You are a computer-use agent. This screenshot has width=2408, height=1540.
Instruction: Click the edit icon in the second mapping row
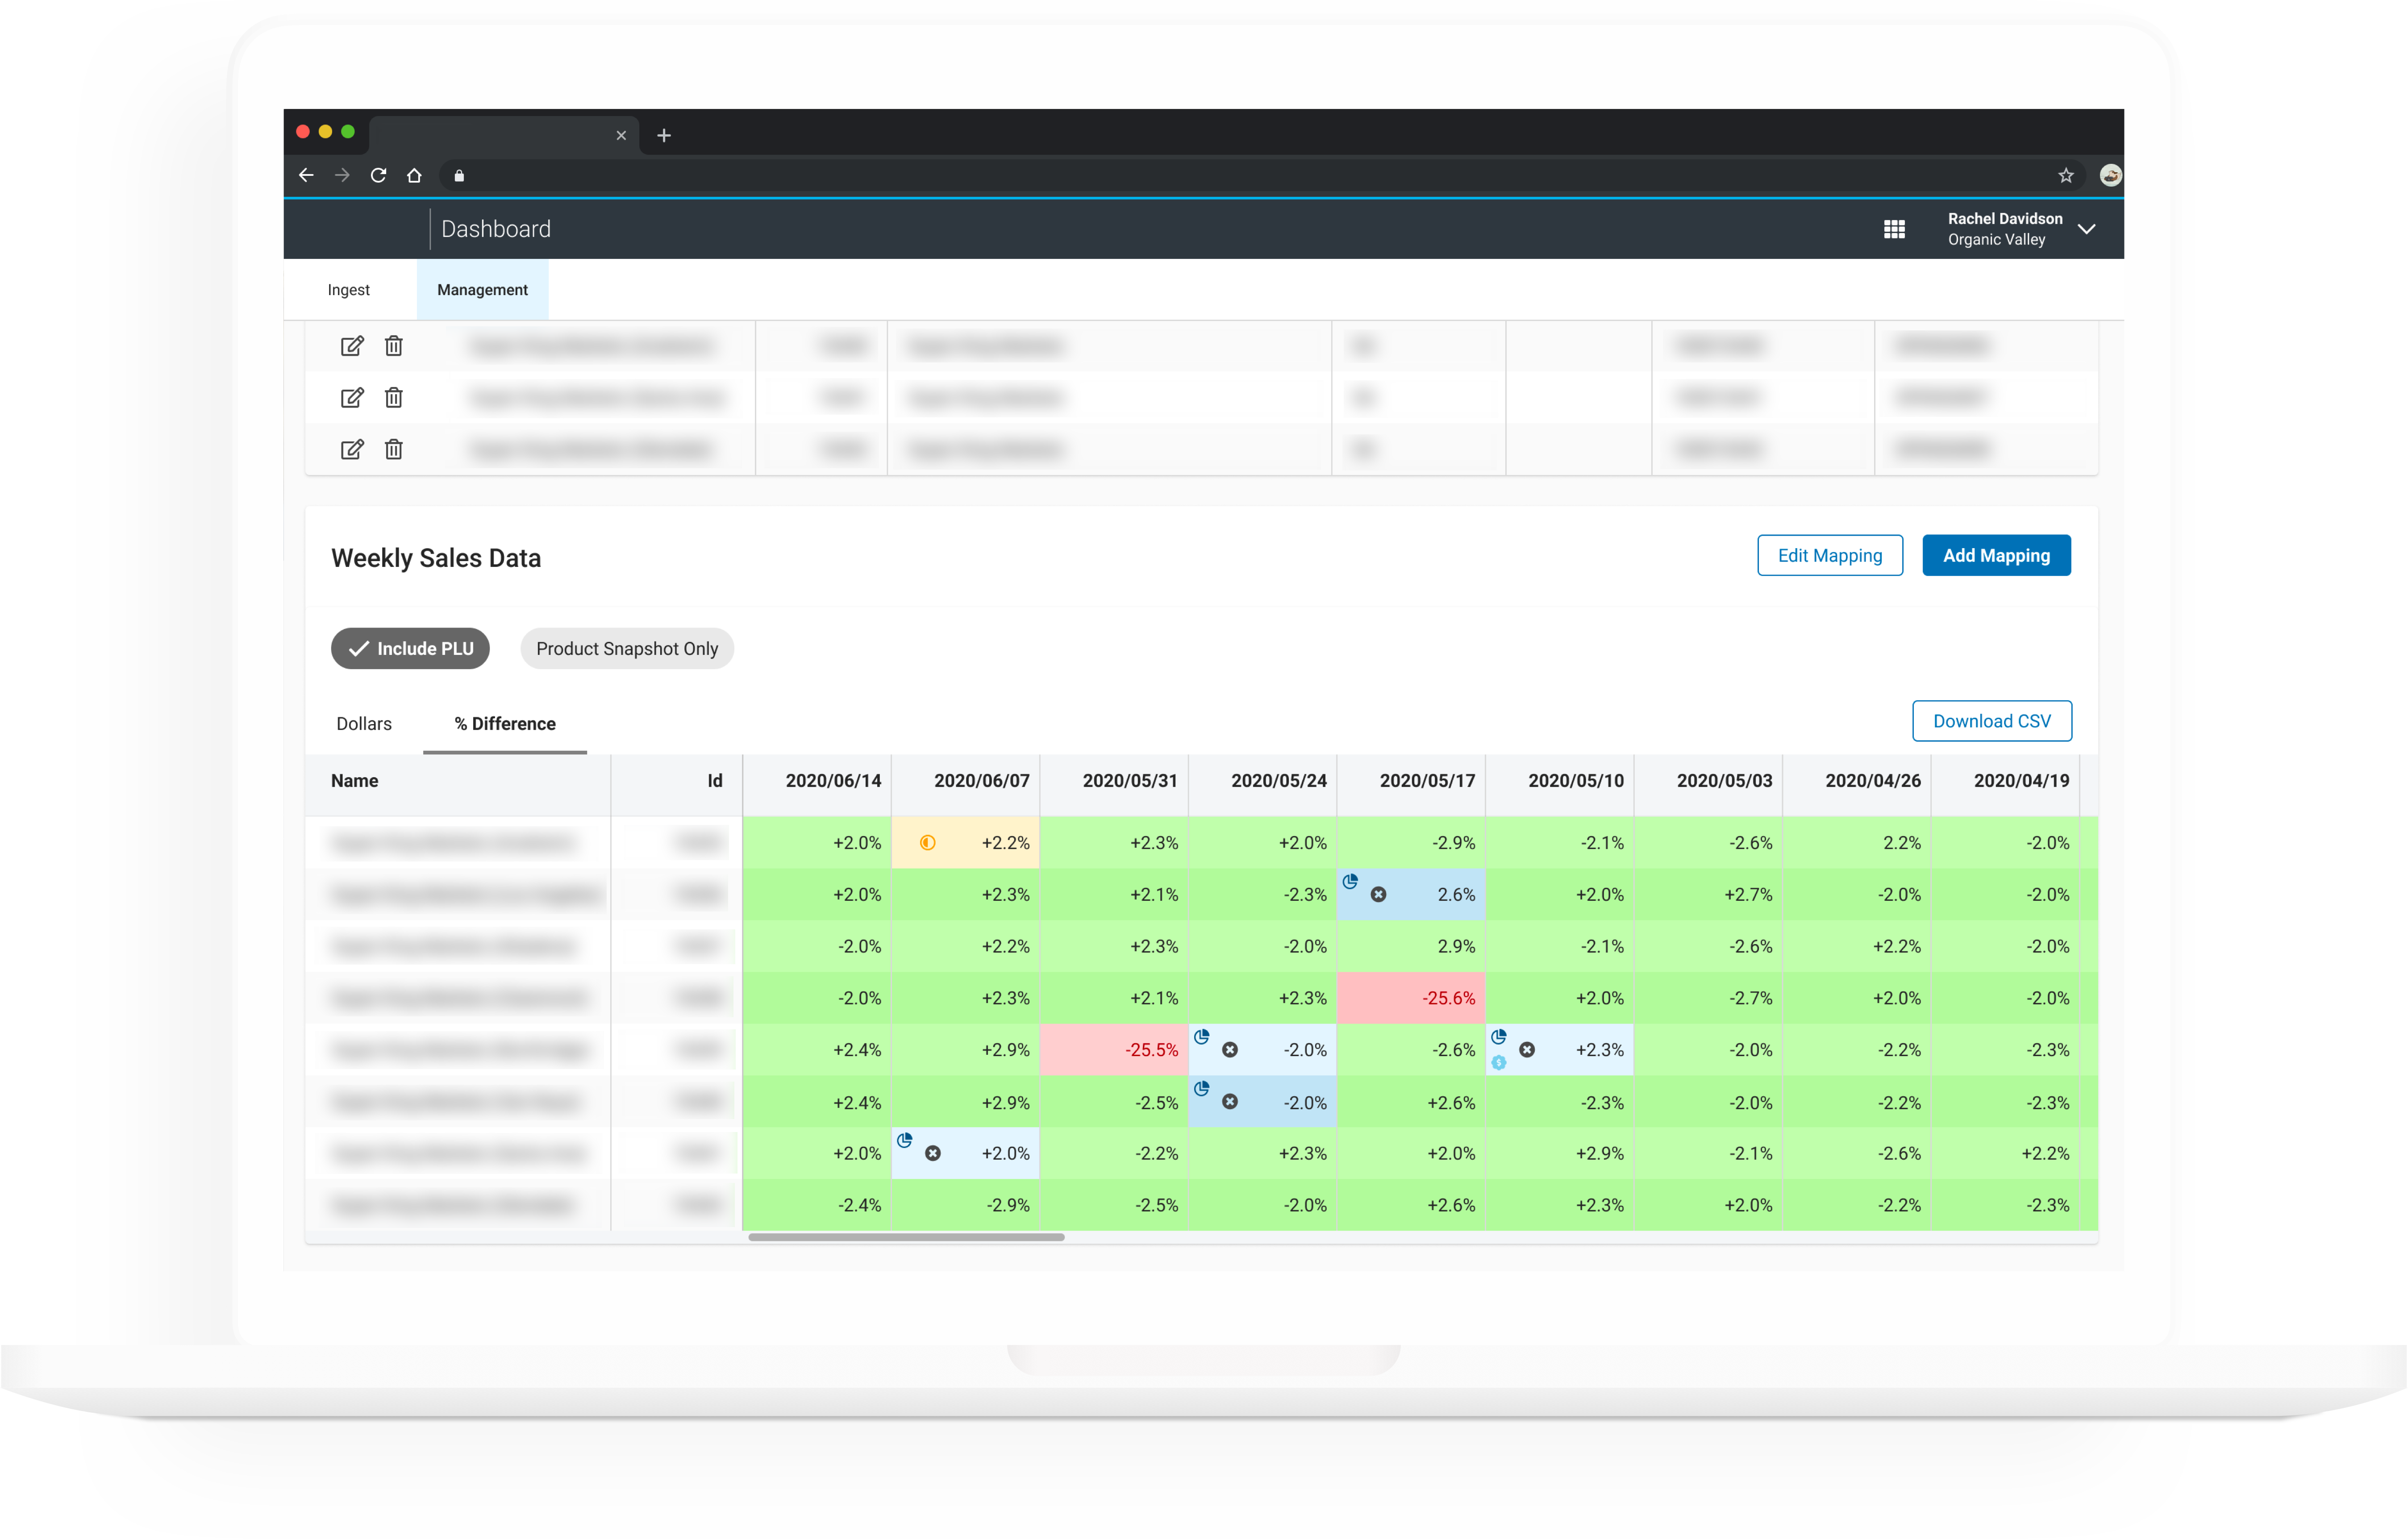(x=352, y=398)
